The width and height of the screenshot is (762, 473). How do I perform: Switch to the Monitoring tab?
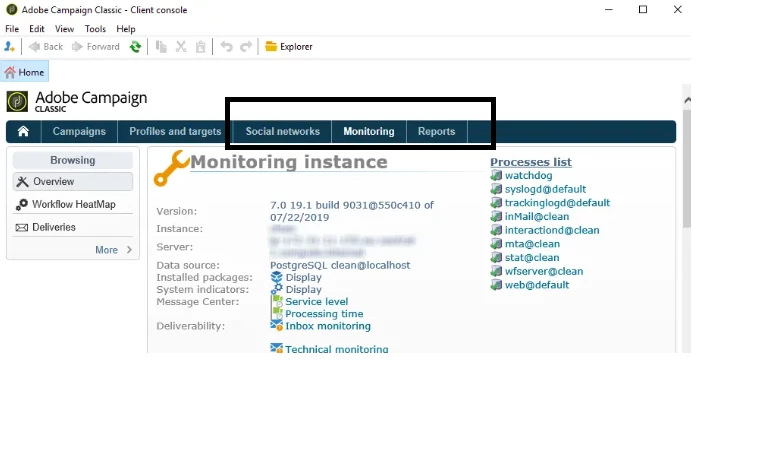[369, 131]
